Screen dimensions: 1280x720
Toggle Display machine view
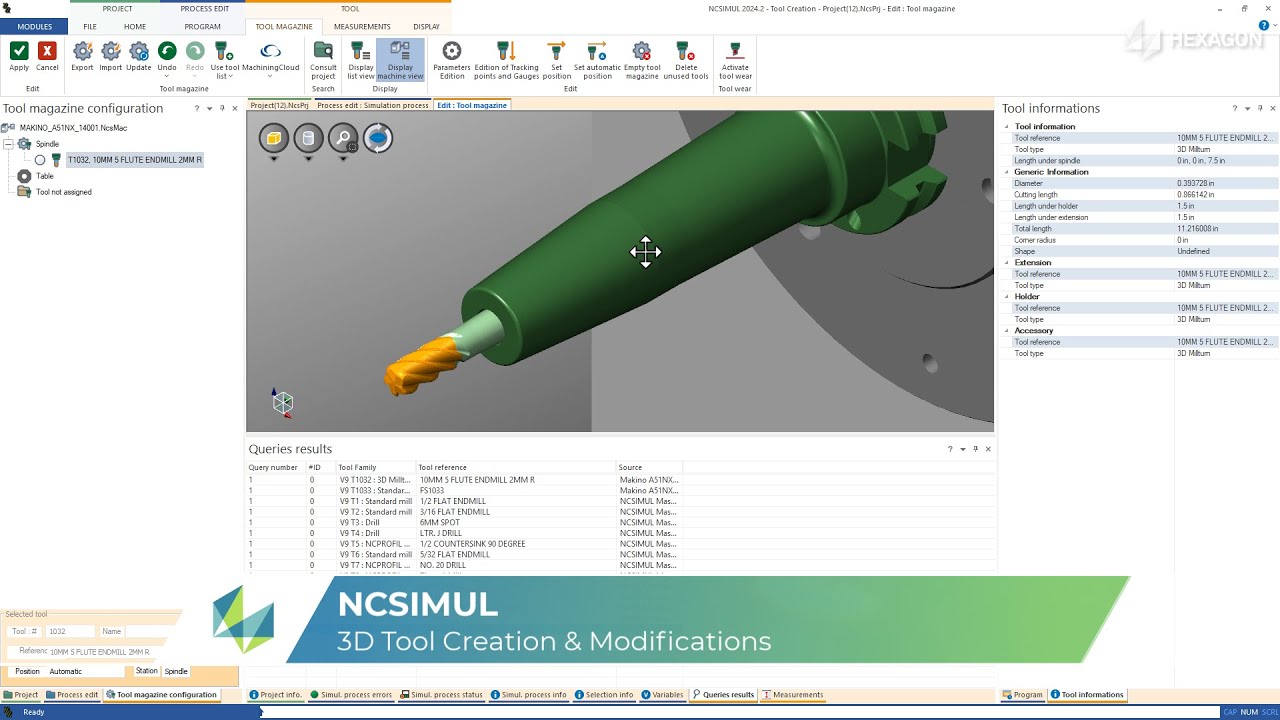tap(400, 60)
